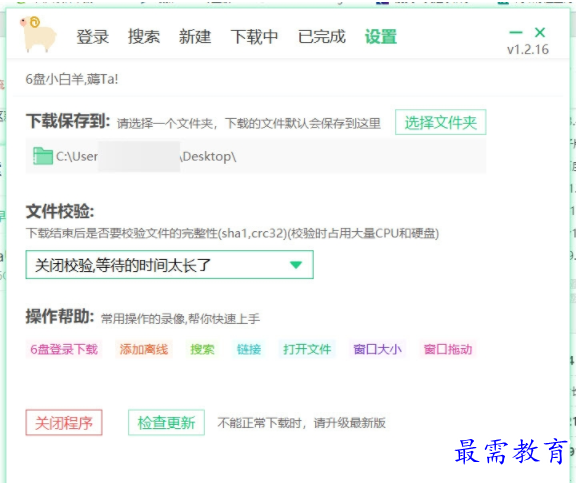Open the 打开文件 help link
The image size is (576, 483).
[307, 349]
